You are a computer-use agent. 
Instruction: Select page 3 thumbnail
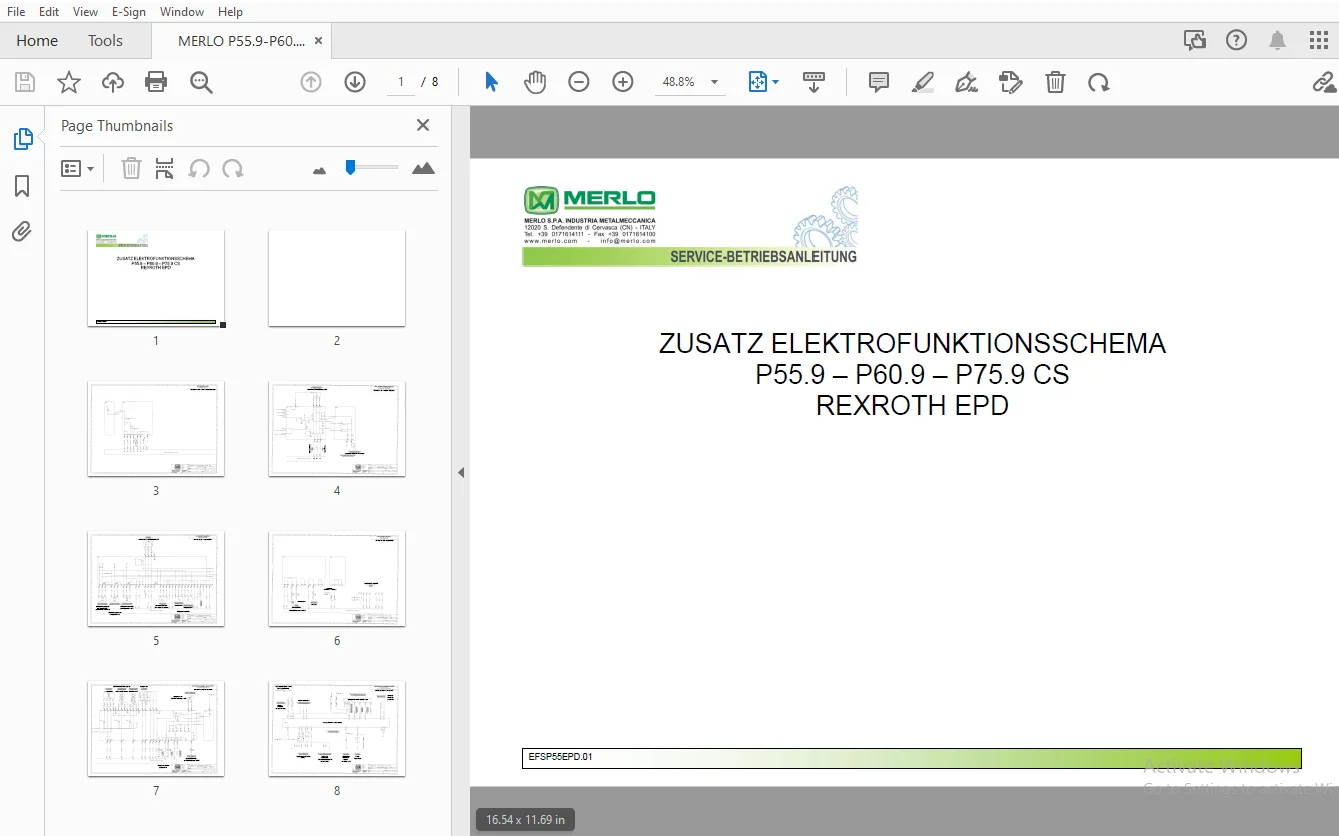(x=156, y=428)
